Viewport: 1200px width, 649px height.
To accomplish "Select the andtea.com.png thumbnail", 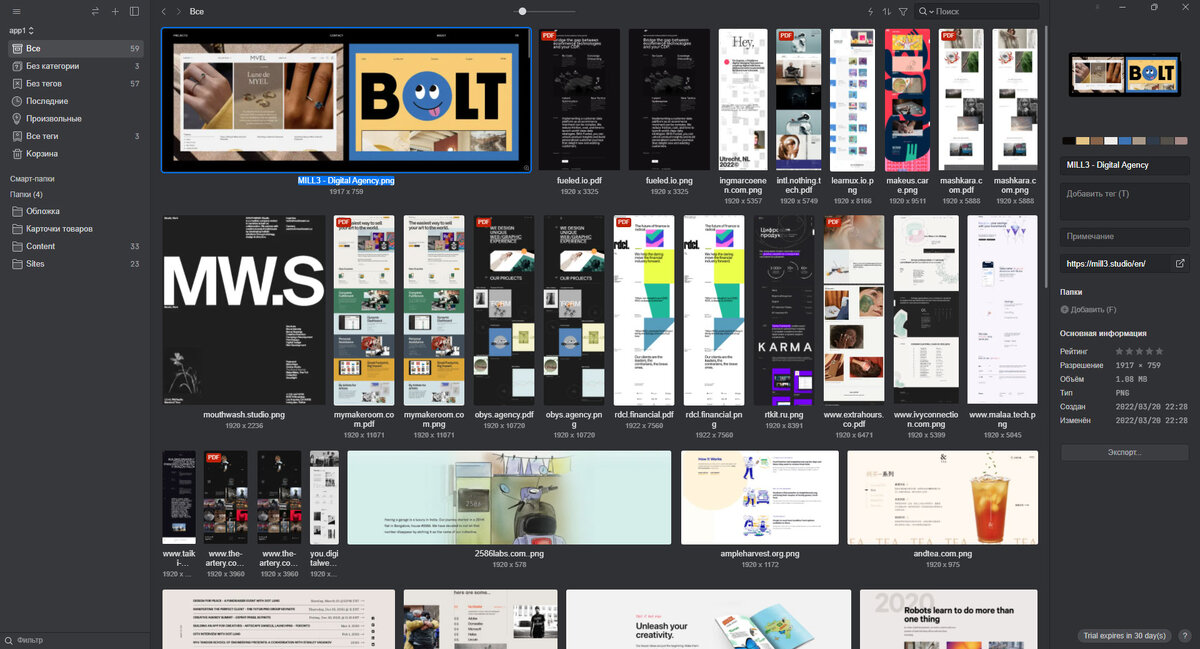I will coord(942,497).
